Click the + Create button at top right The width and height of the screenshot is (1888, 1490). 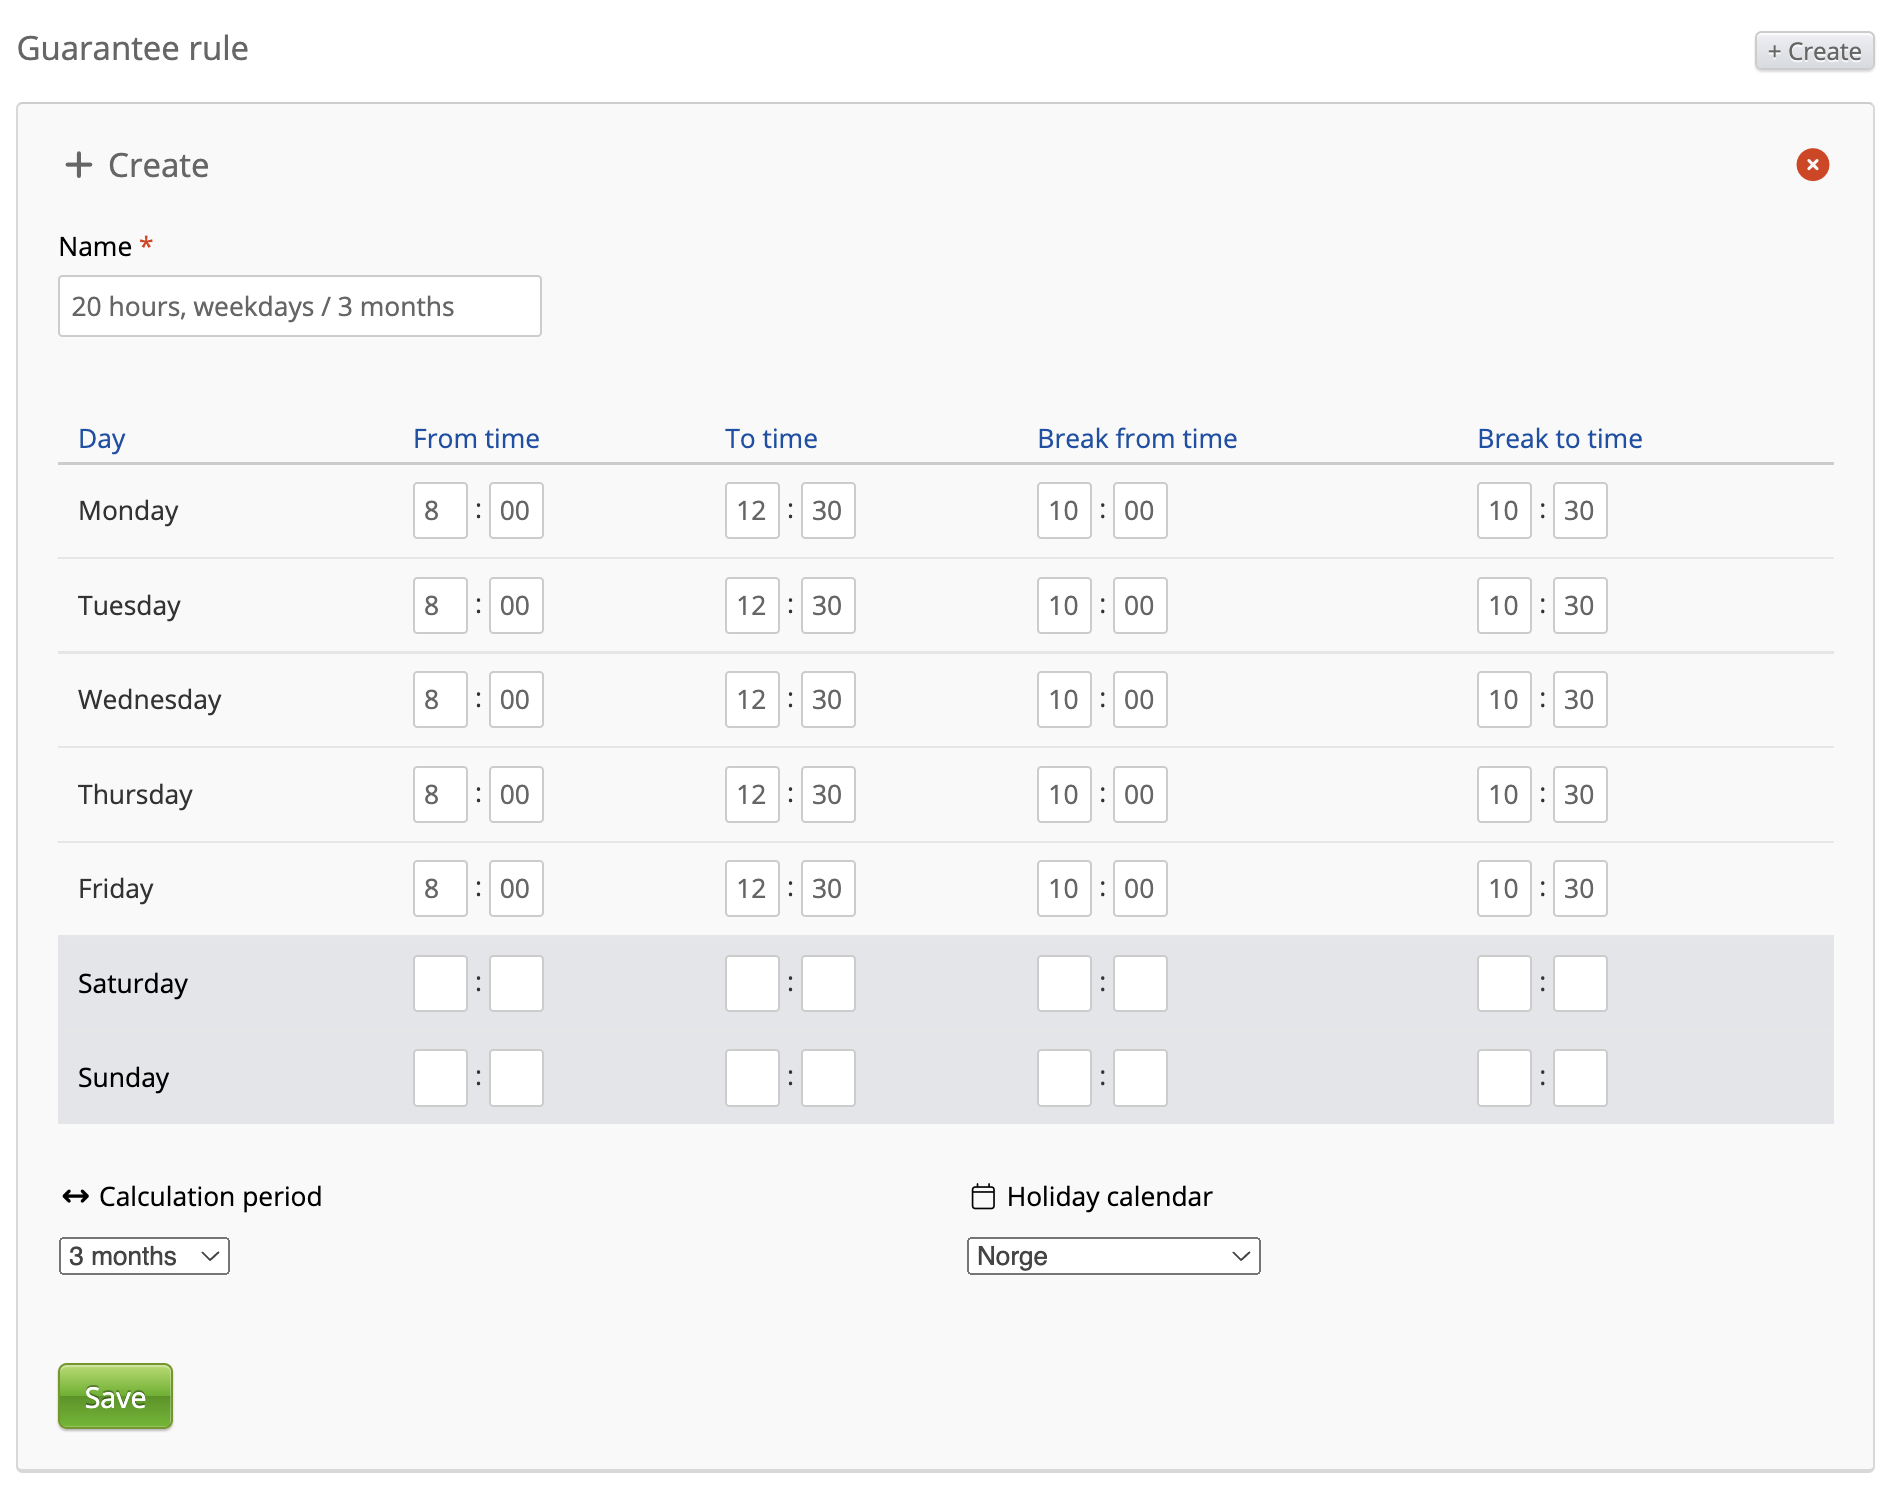[x=1814, y=51]
